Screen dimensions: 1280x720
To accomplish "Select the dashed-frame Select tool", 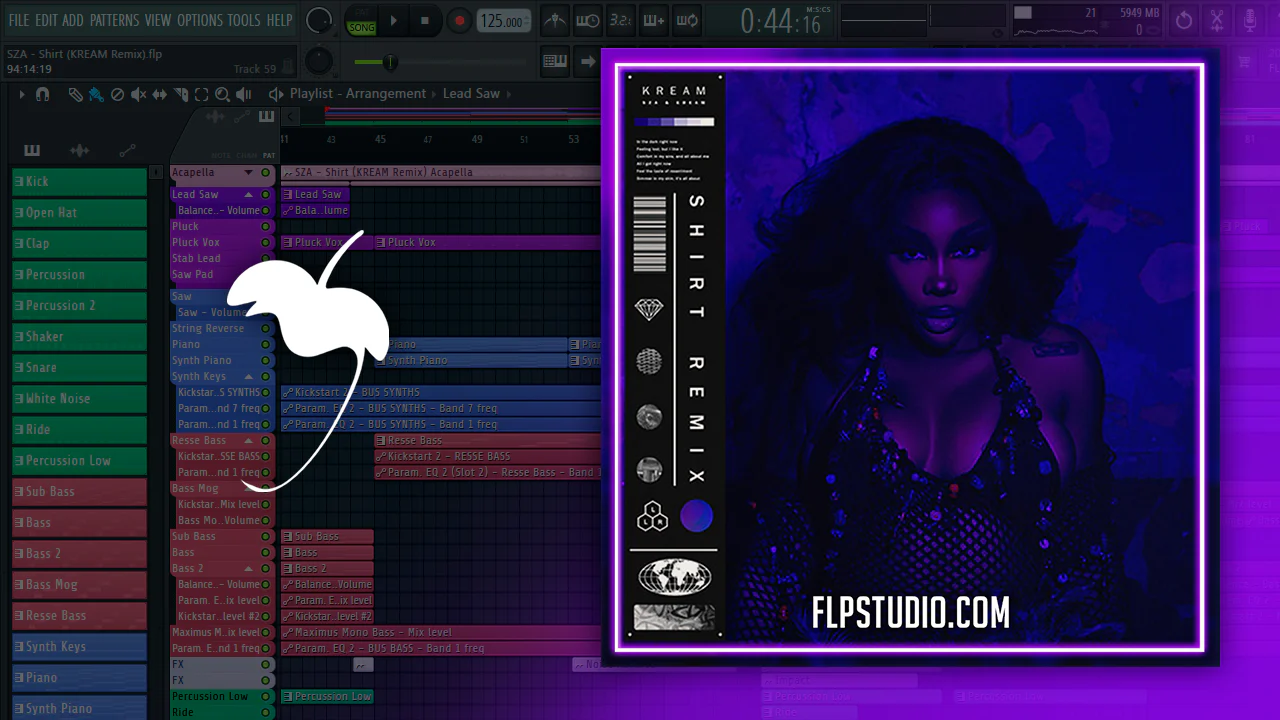I will tap(202, 94).
